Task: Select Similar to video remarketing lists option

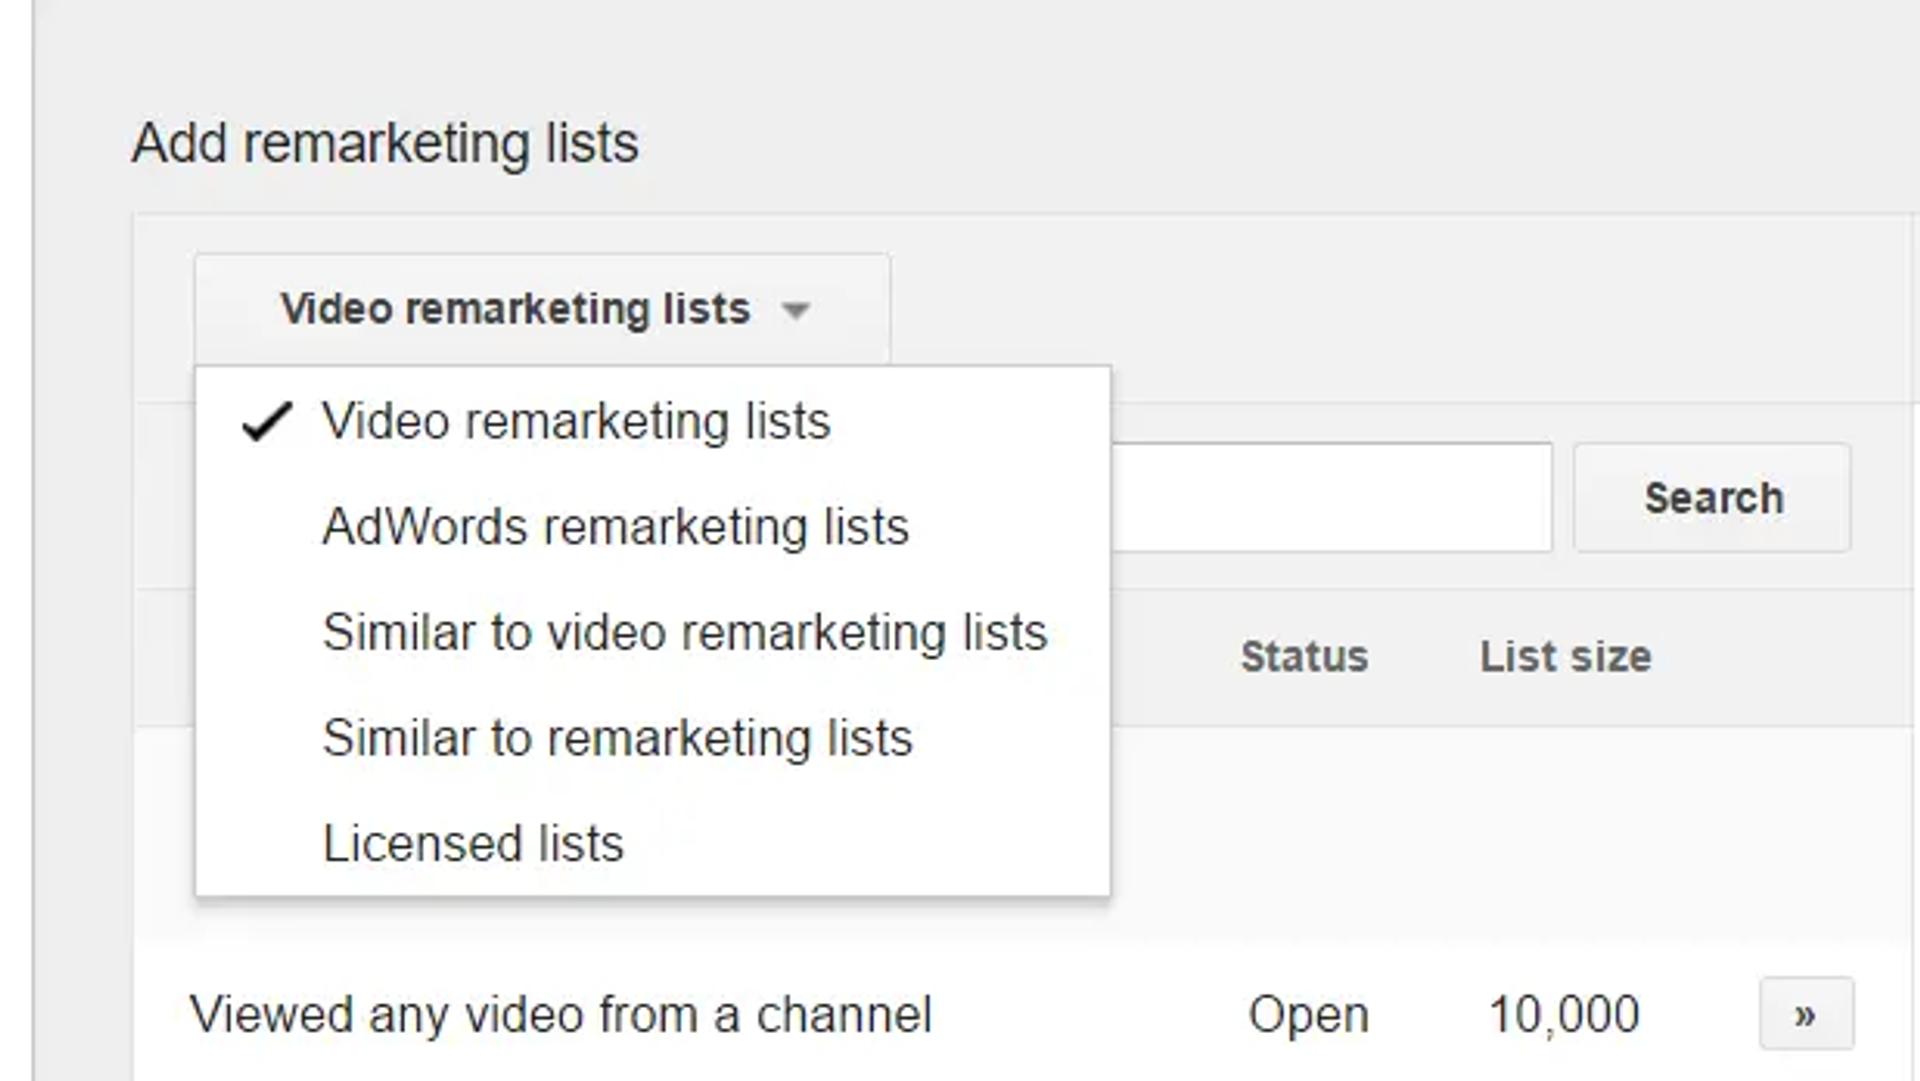Action: [653, 633]
